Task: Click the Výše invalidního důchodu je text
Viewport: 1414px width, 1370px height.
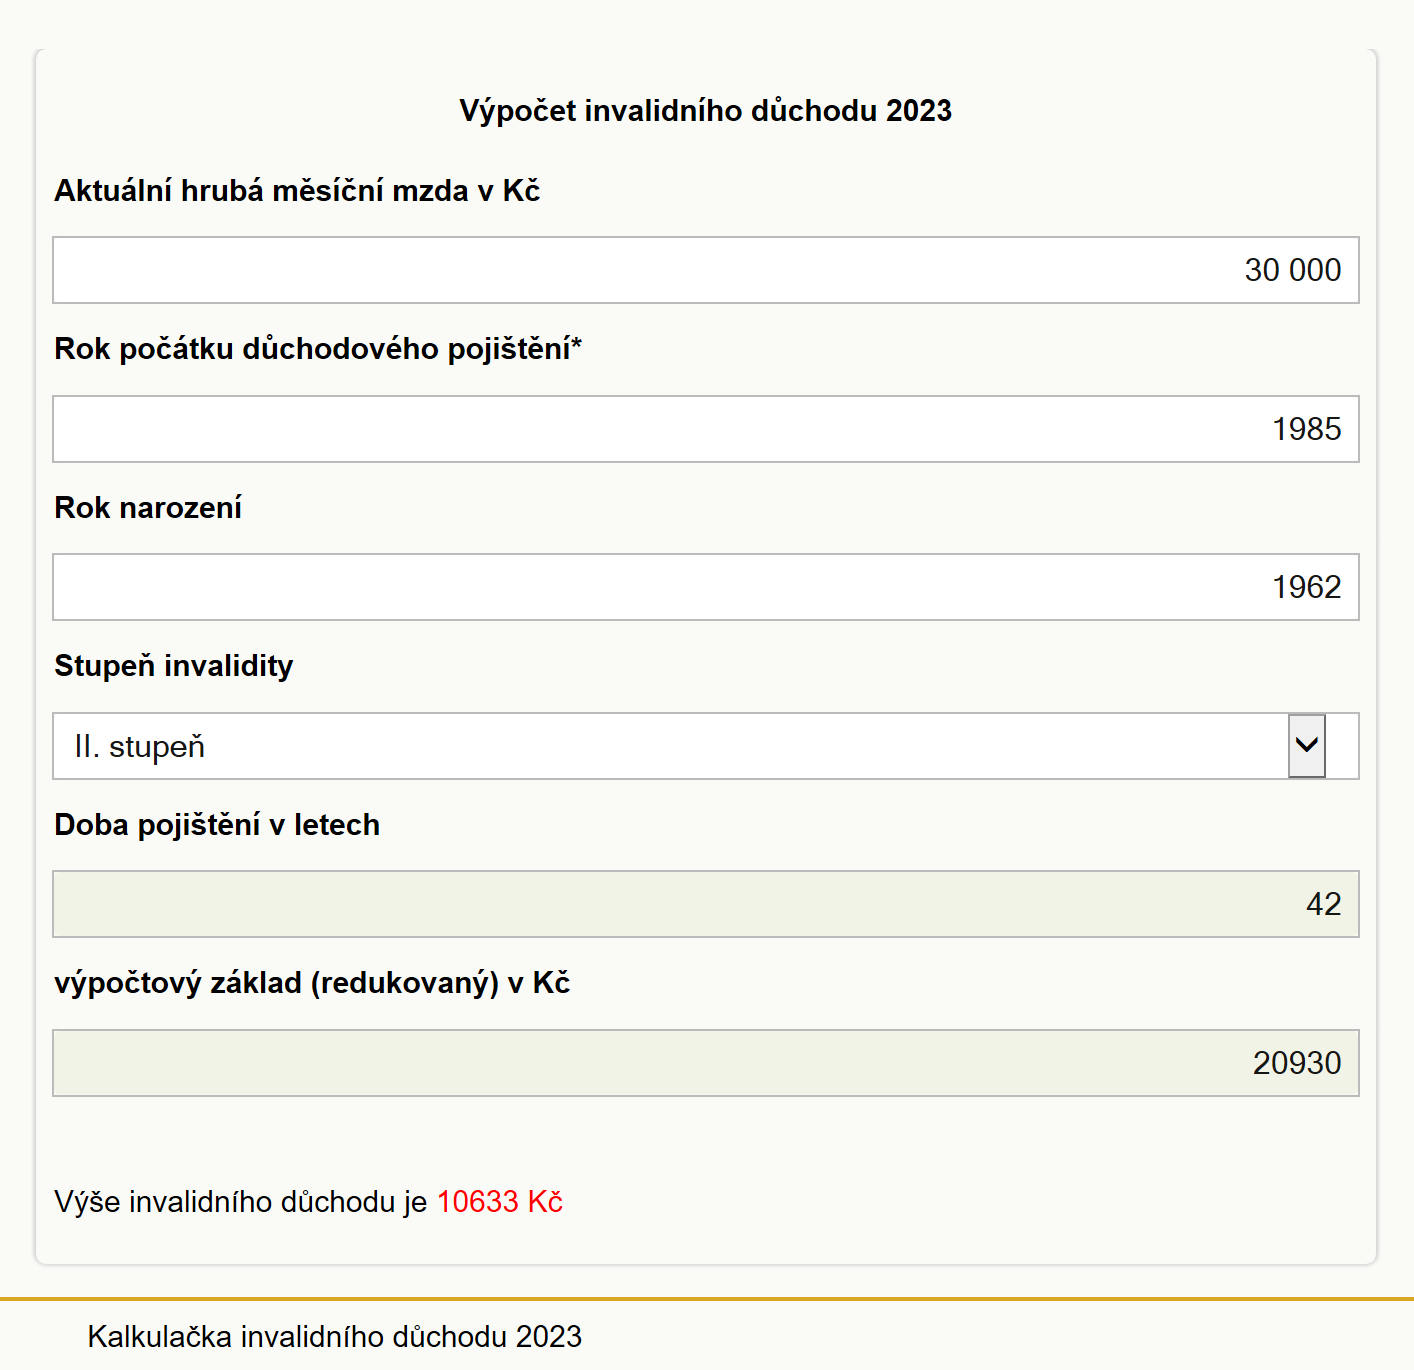Action: (x=241, y=1201)
